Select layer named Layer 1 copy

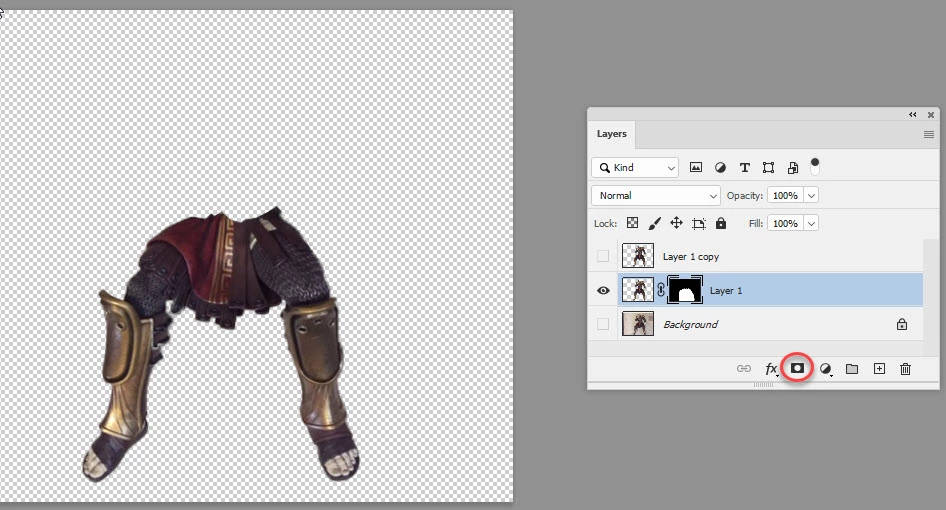(x=691, y=257)
